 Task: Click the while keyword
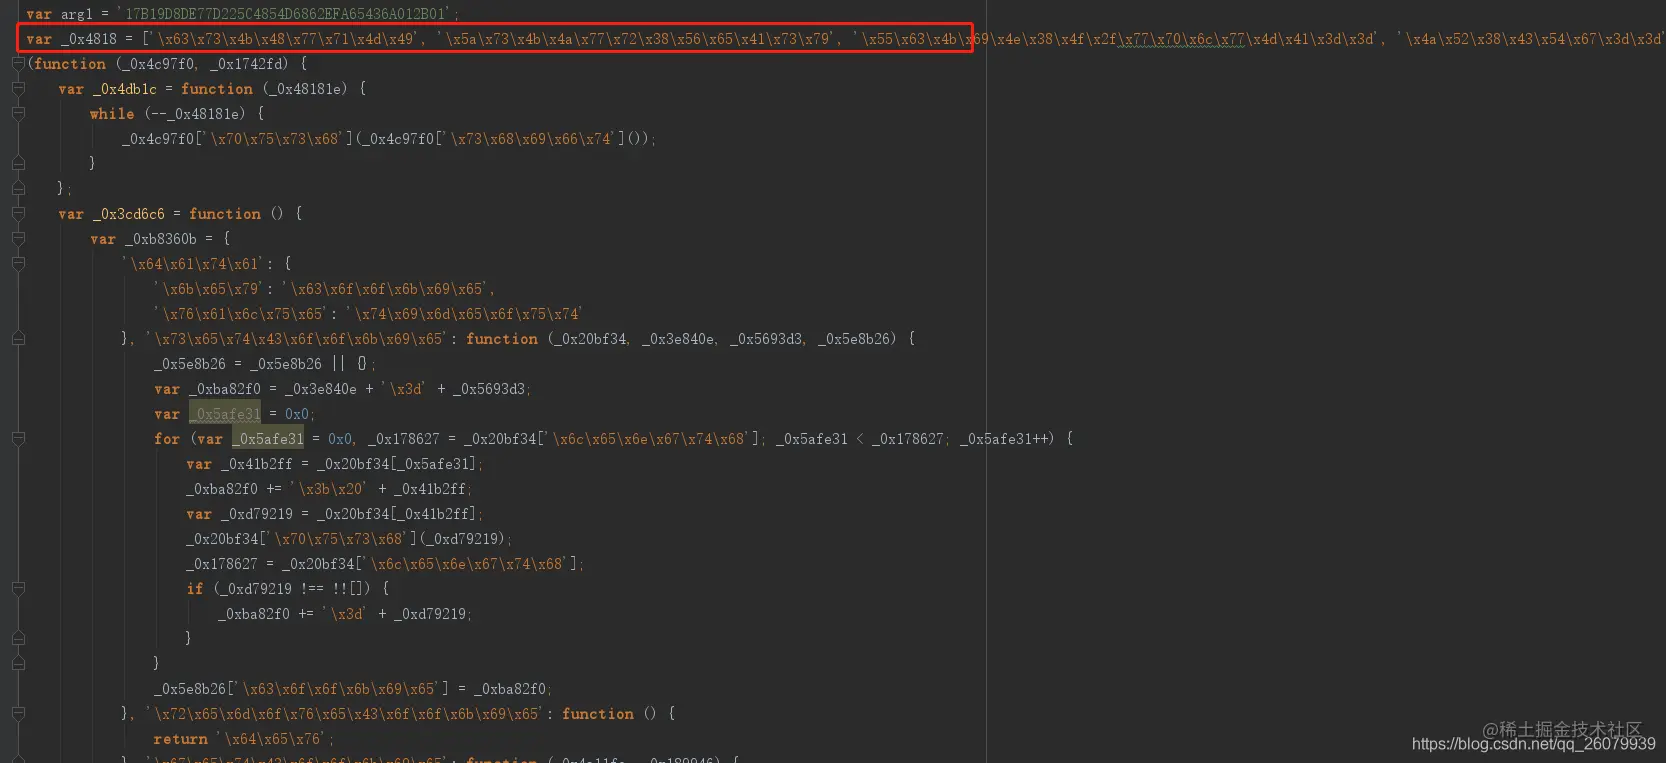click(x=112, y=114)
